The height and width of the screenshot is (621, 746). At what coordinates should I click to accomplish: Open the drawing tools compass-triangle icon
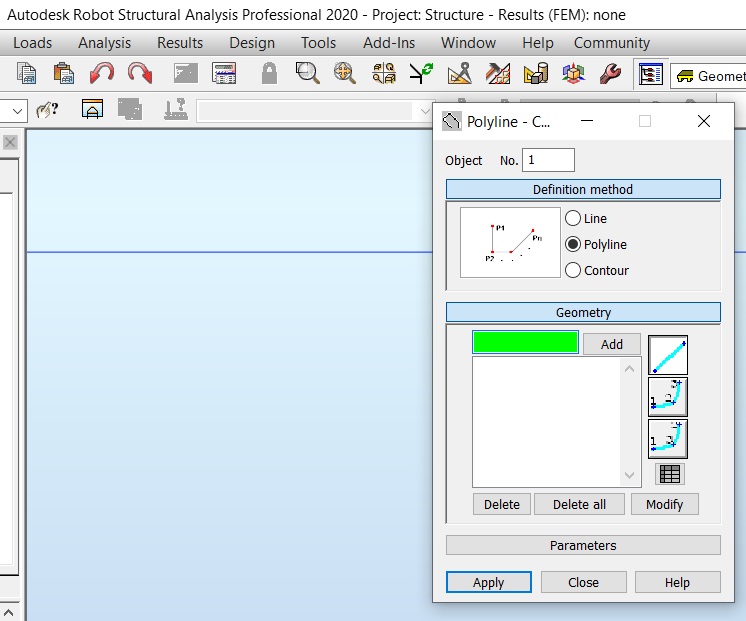click(460, 74)
